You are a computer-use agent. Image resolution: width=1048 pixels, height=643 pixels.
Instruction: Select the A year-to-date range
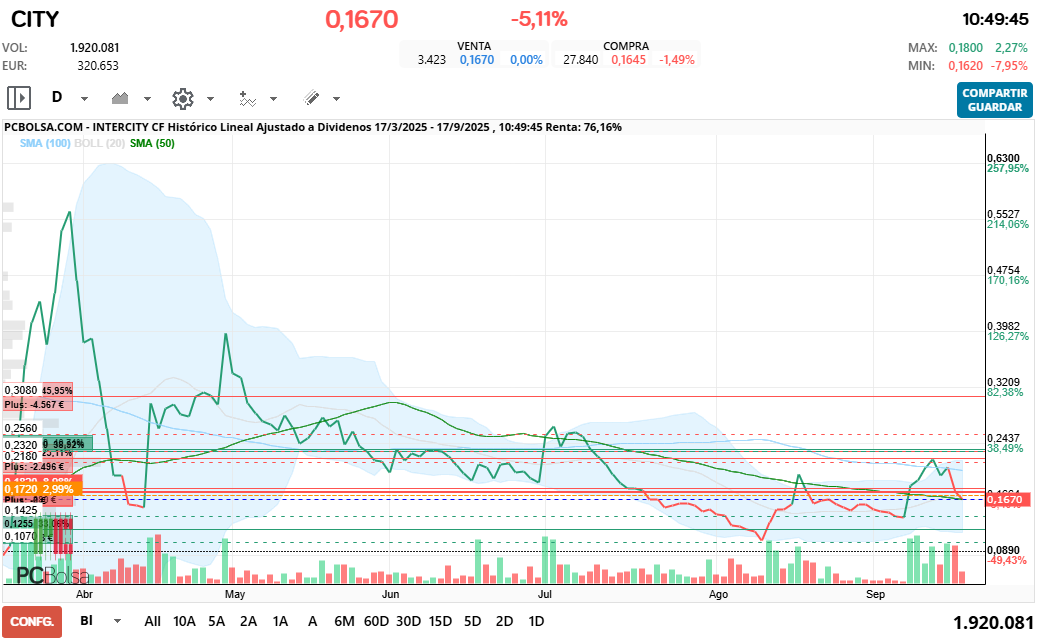click(x=312, y=622)
